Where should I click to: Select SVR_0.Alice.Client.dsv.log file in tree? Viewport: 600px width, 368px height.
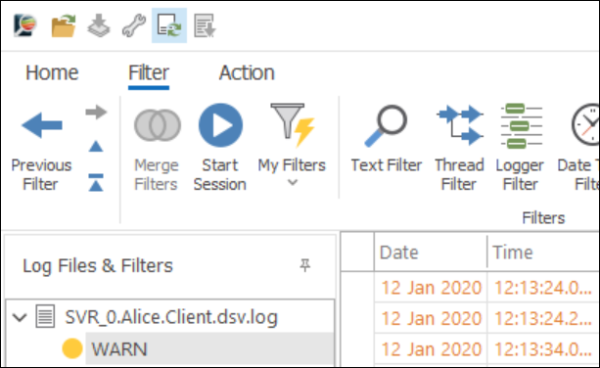(171, 317)
